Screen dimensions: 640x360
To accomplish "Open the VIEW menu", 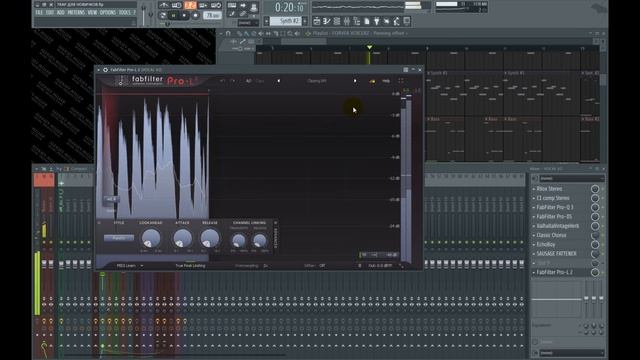I will coord(92,13).
